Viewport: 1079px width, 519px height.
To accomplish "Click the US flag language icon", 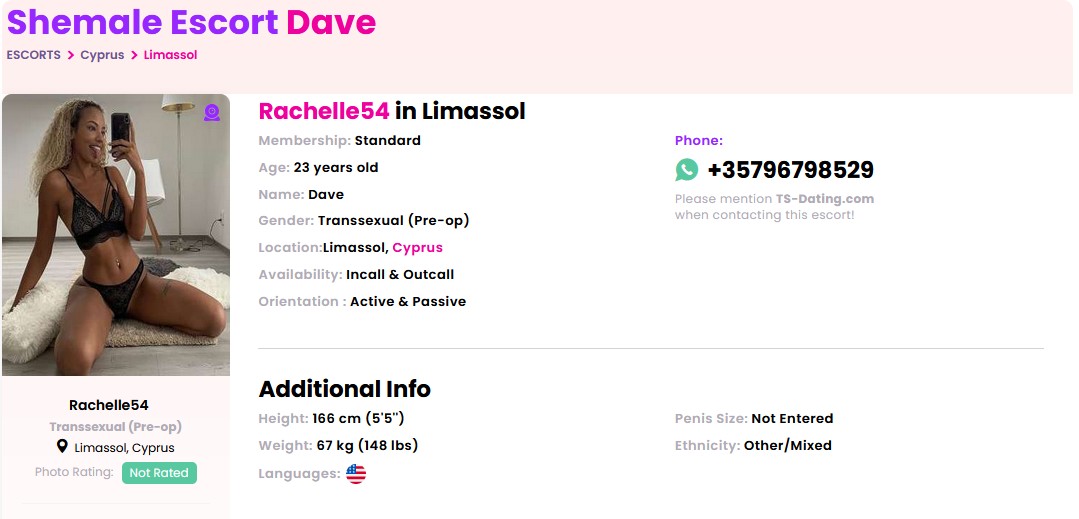I will click(356, 474).
